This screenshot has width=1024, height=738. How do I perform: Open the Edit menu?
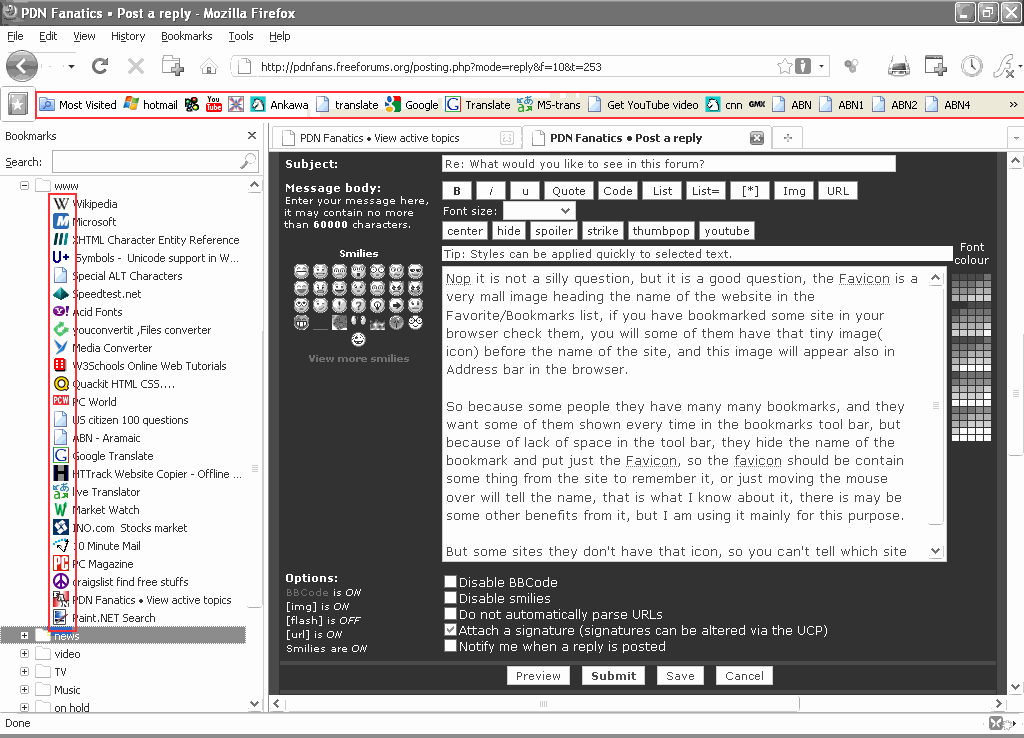click(48, 36)
